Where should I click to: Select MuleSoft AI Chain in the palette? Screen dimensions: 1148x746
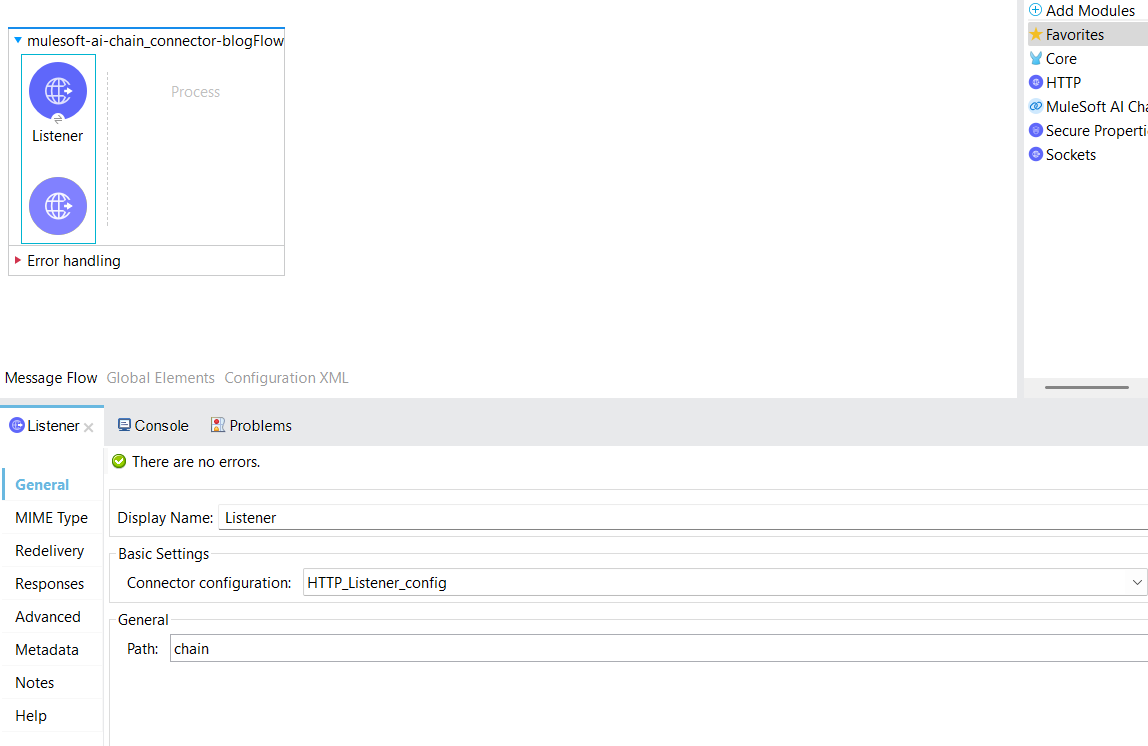pos(1097,106)
